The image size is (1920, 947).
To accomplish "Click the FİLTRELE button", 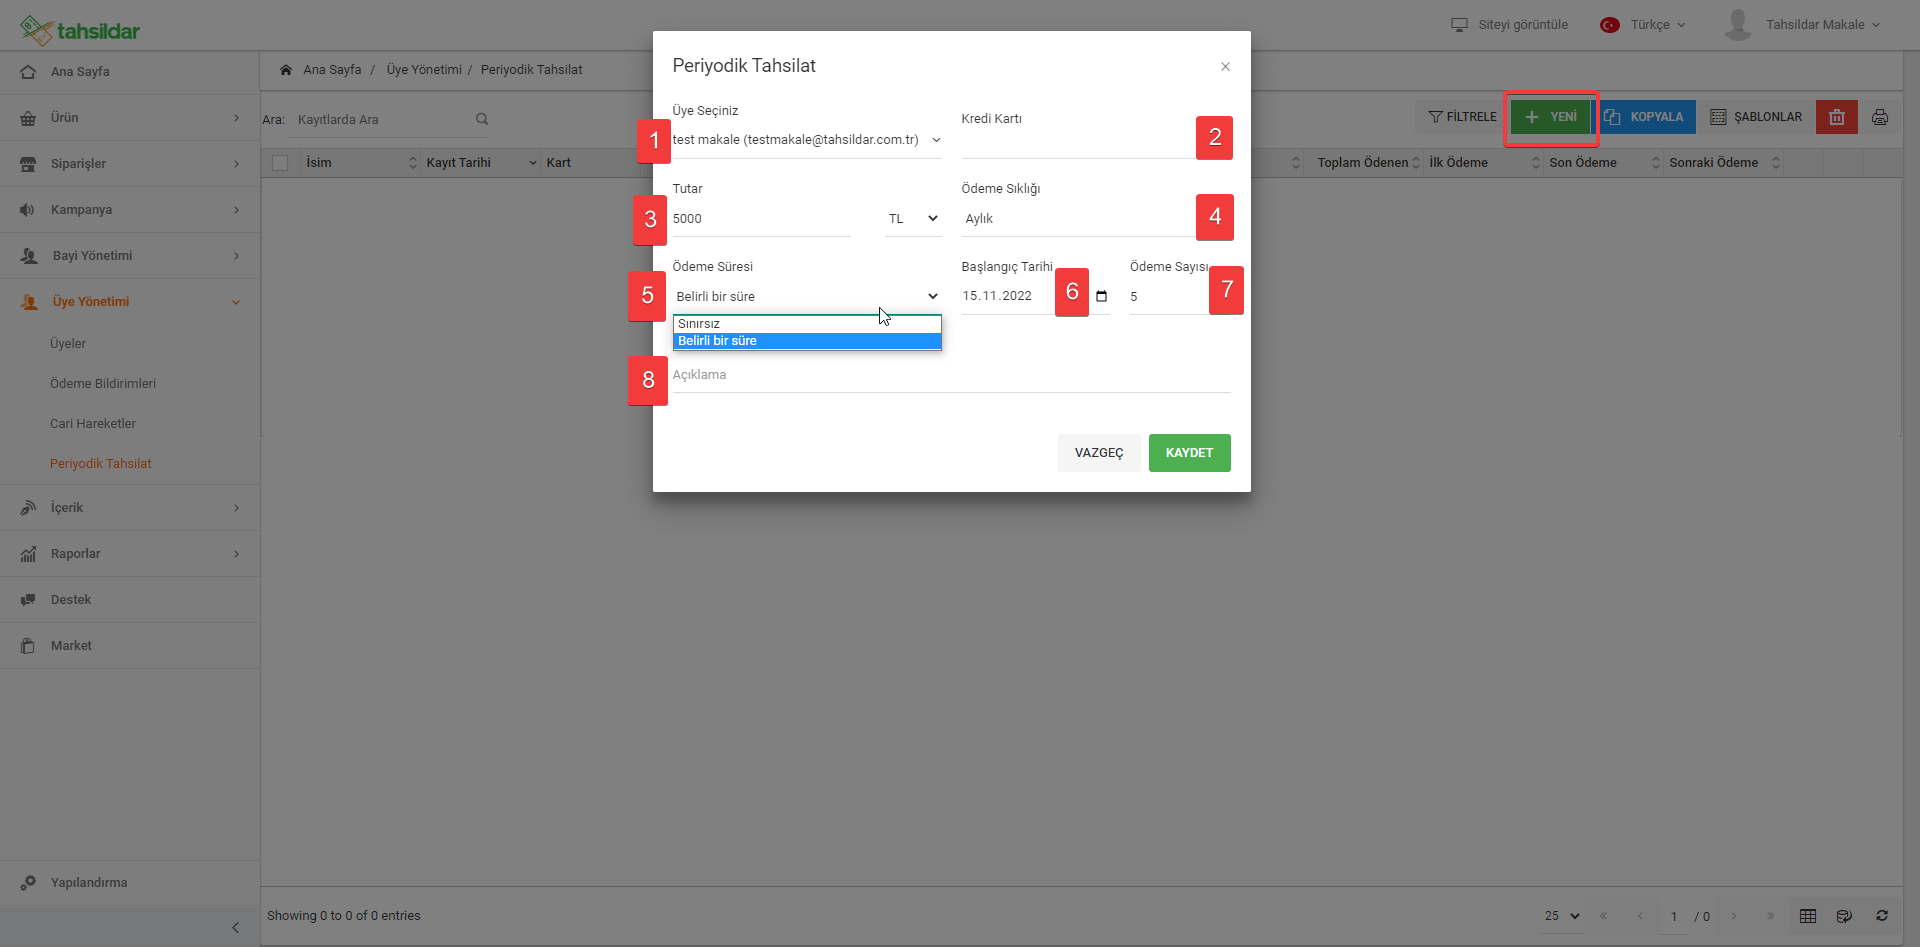I will pyautogui.click(x=1462, y=117).
